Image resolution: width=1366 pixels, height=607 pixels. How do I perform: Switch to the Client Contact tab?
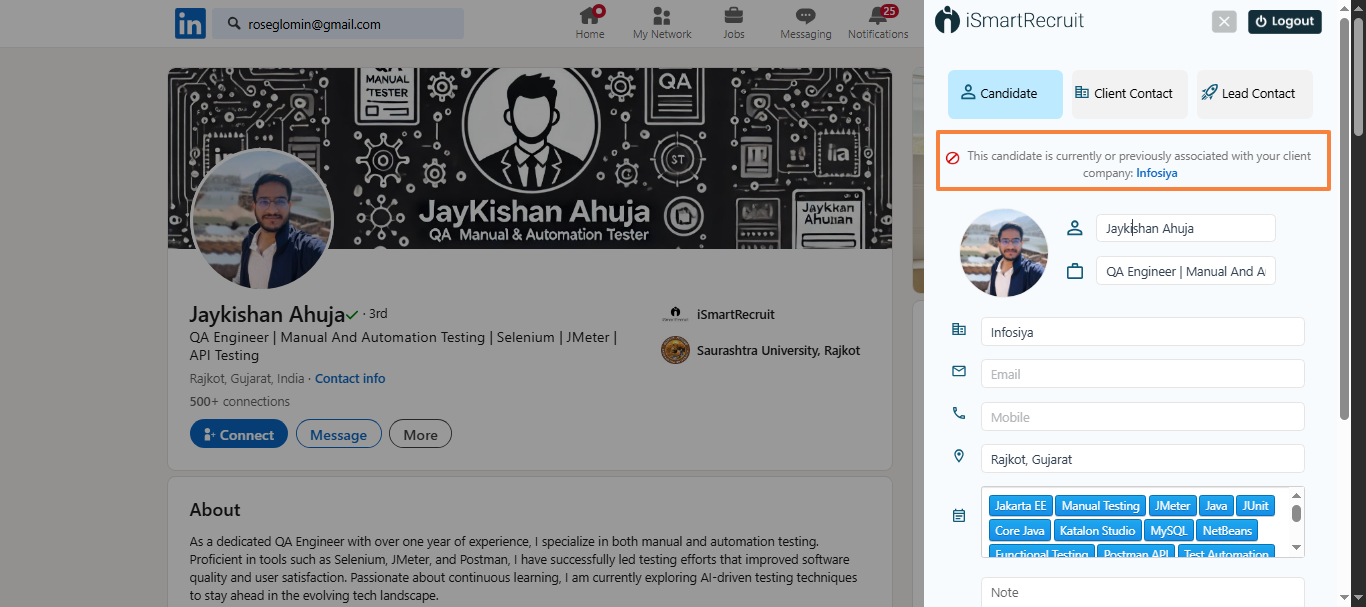coord(1130,94)
